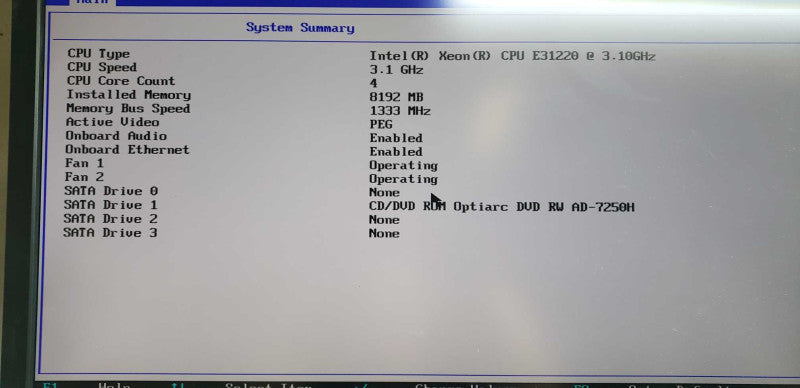800x388 pixels.
Task: Select the Onboard Ethernet label
Action: click(x=127, y=150)
